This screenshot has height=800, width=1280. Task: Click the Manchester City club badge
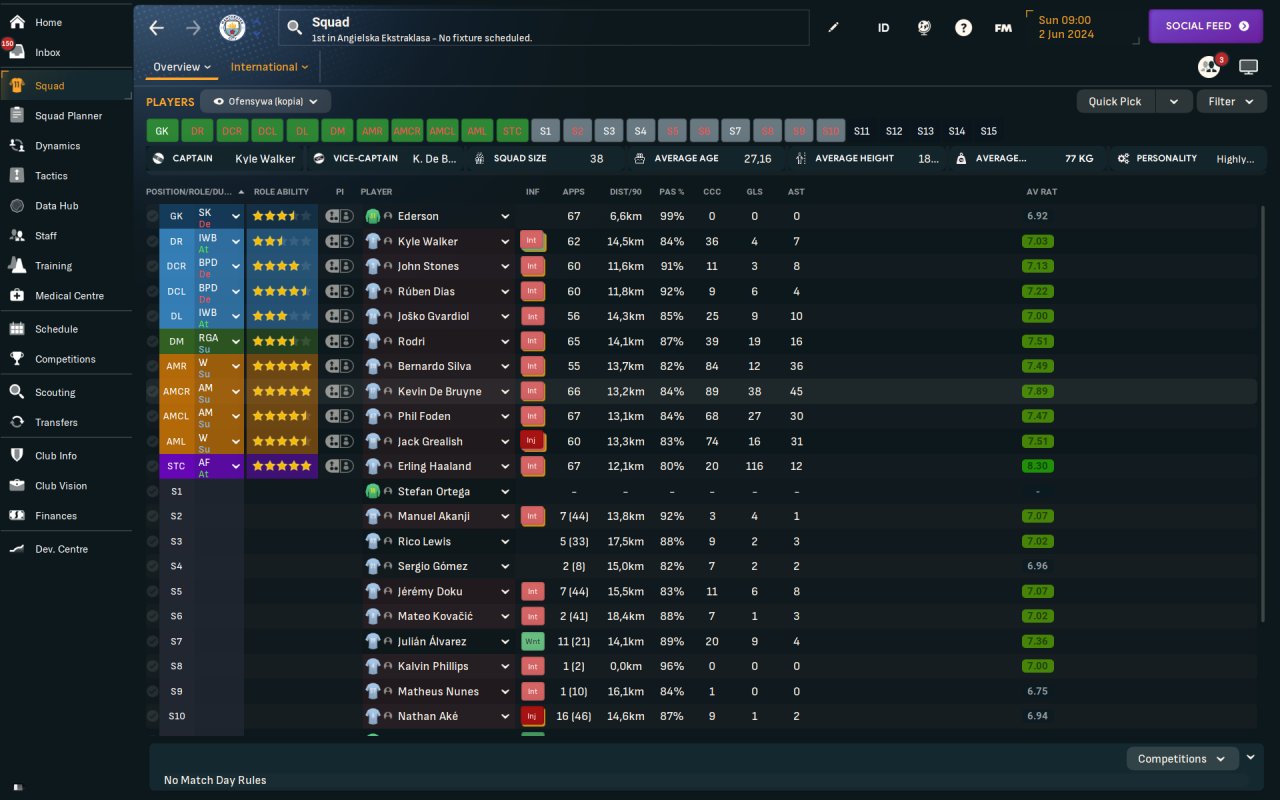click(232, 28)
